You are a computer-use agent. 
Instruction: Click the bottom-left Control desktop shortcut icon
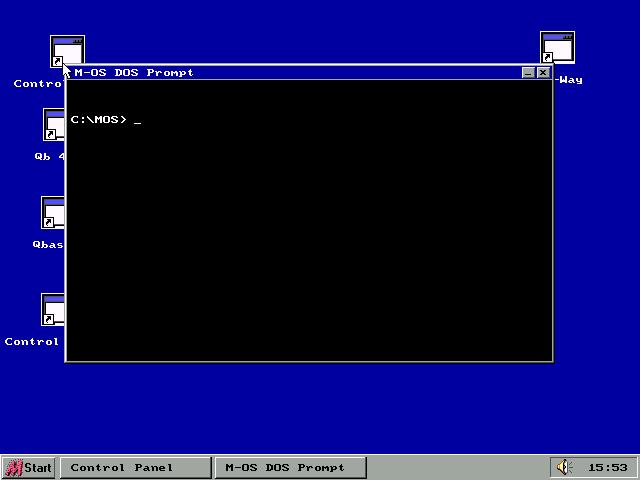click(52, 310)
